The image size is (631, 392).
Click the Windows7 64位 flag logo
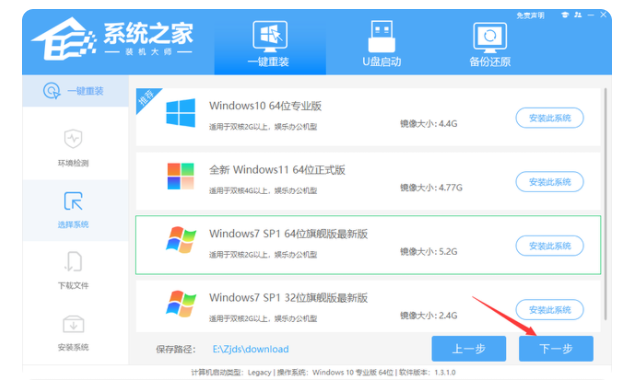pyautogui.click(x=181, y=240)
